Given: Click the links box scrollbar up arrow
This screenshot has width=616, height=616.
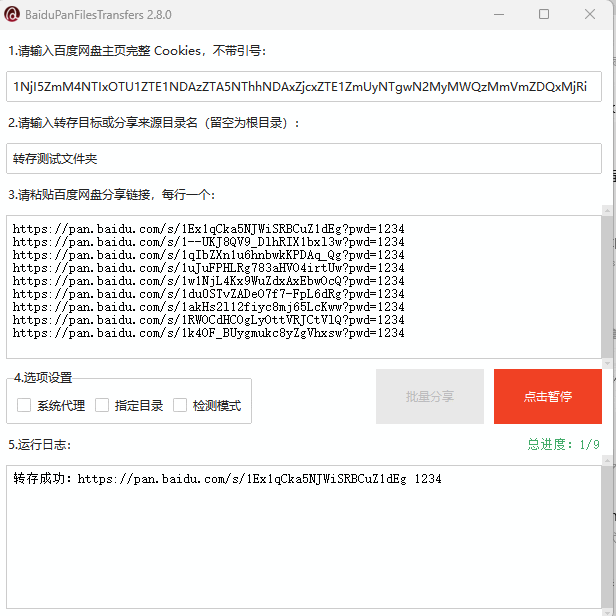Looking at the screenshot, I should pyautogui.click(x=607, y=211).
